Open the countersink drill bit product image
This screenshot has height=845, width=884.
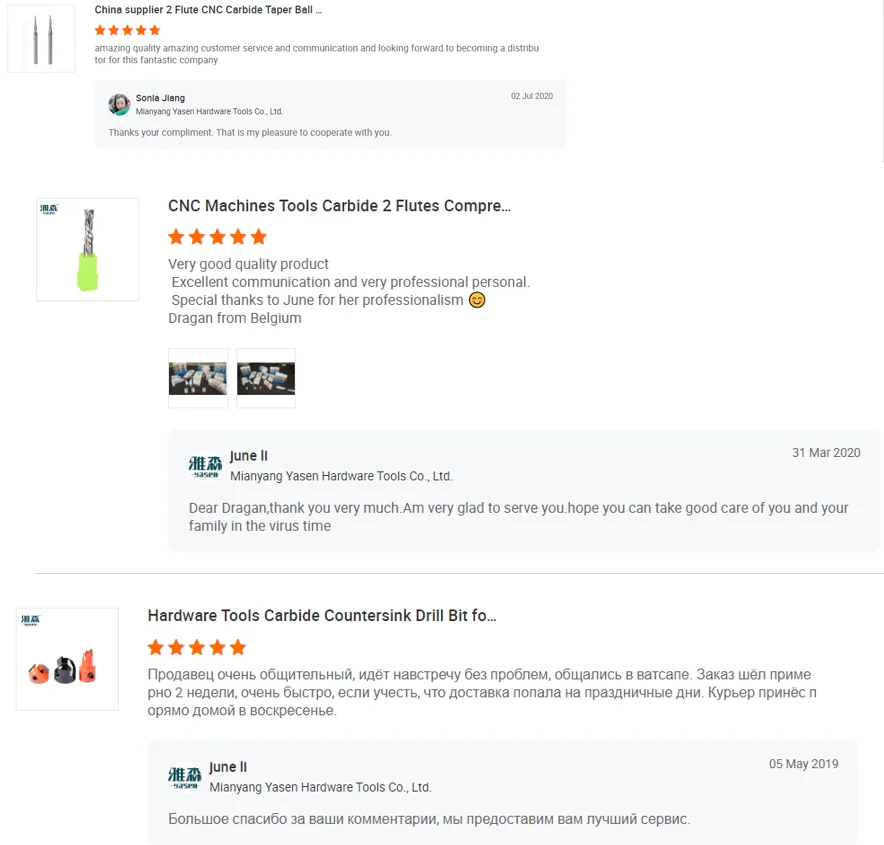(67, 659)
